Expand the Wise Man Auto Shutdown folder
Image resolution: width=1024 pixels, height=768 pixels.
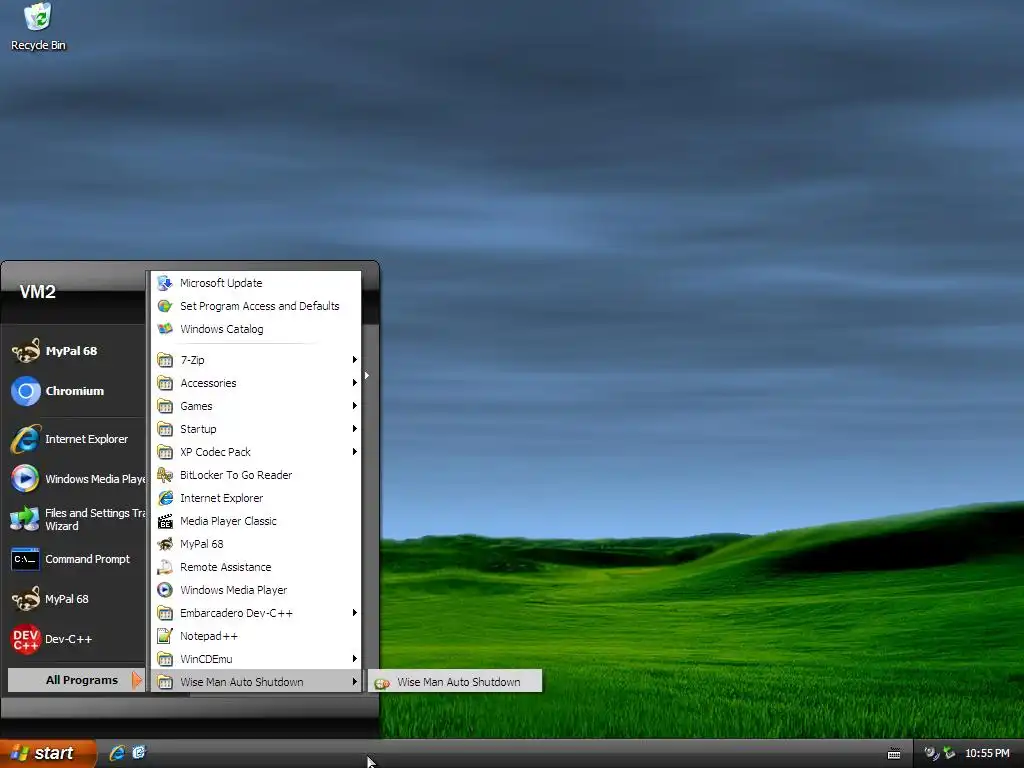[x=256, y=682]
